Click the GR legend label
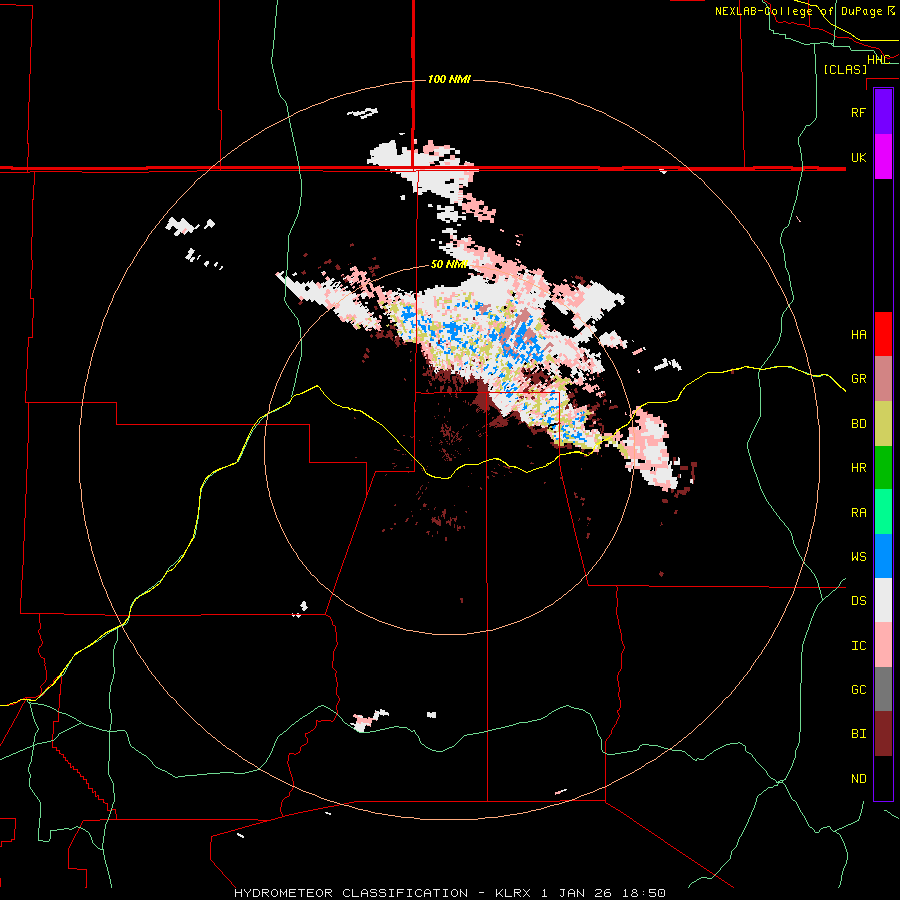The width and height of the screenshot is (900, 900). coord(858,379)
